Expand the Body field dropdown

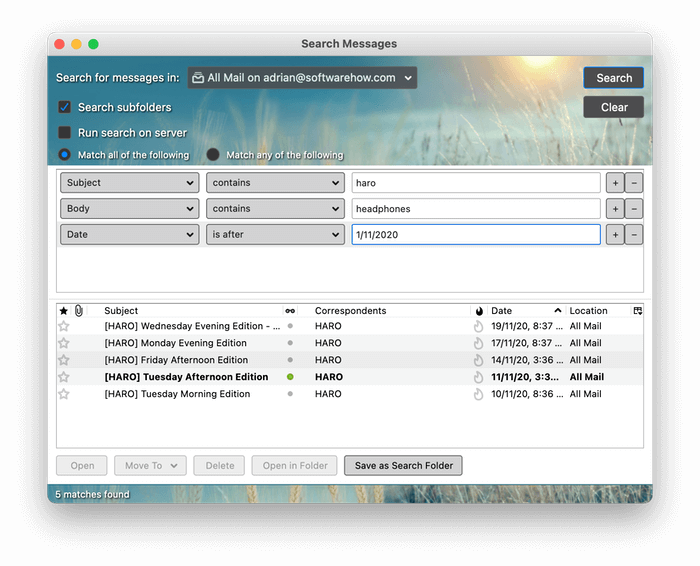tap(129, 209)
